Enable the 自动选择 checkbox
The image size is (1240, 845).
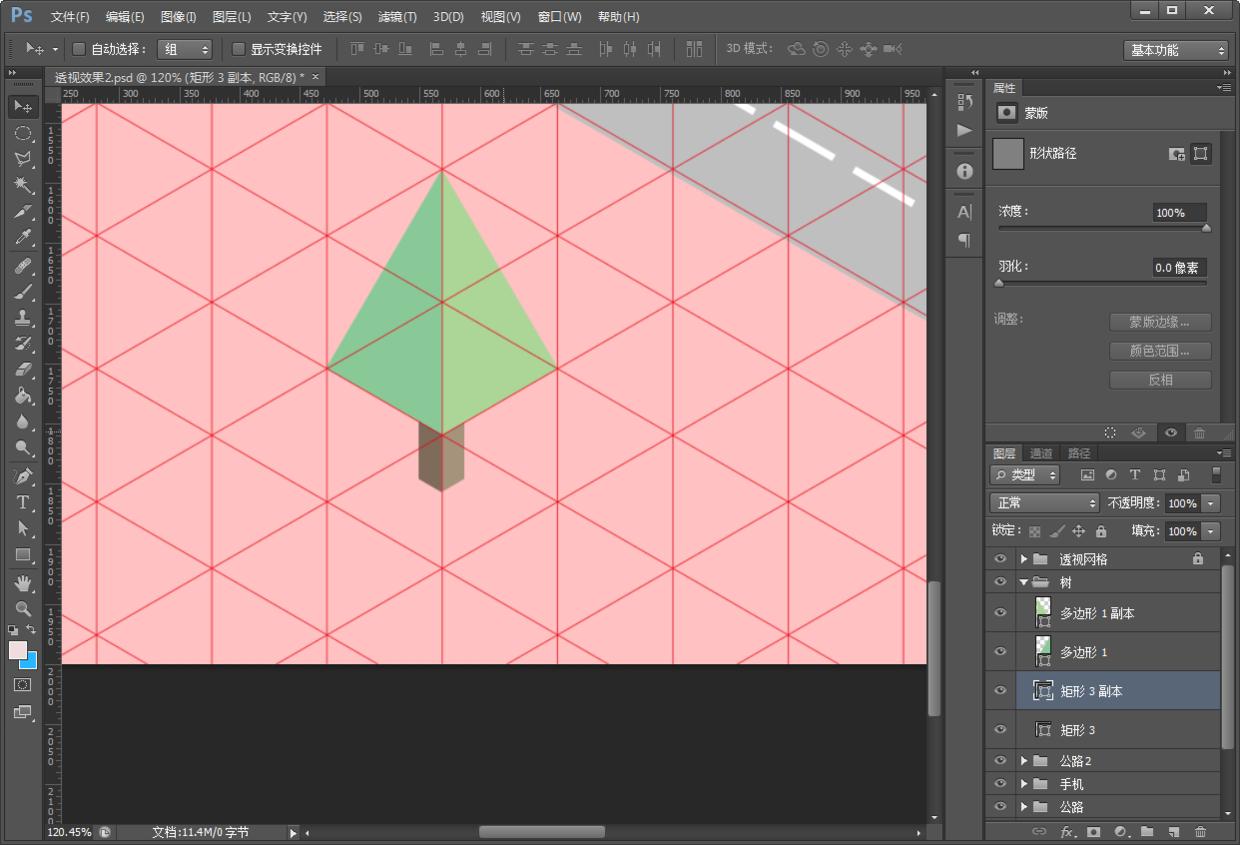click(79, 49)
